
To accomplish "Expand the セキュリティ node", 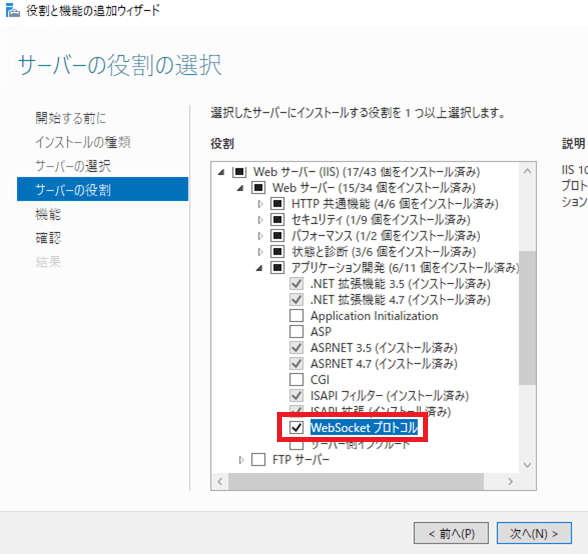I will (260, 220).
